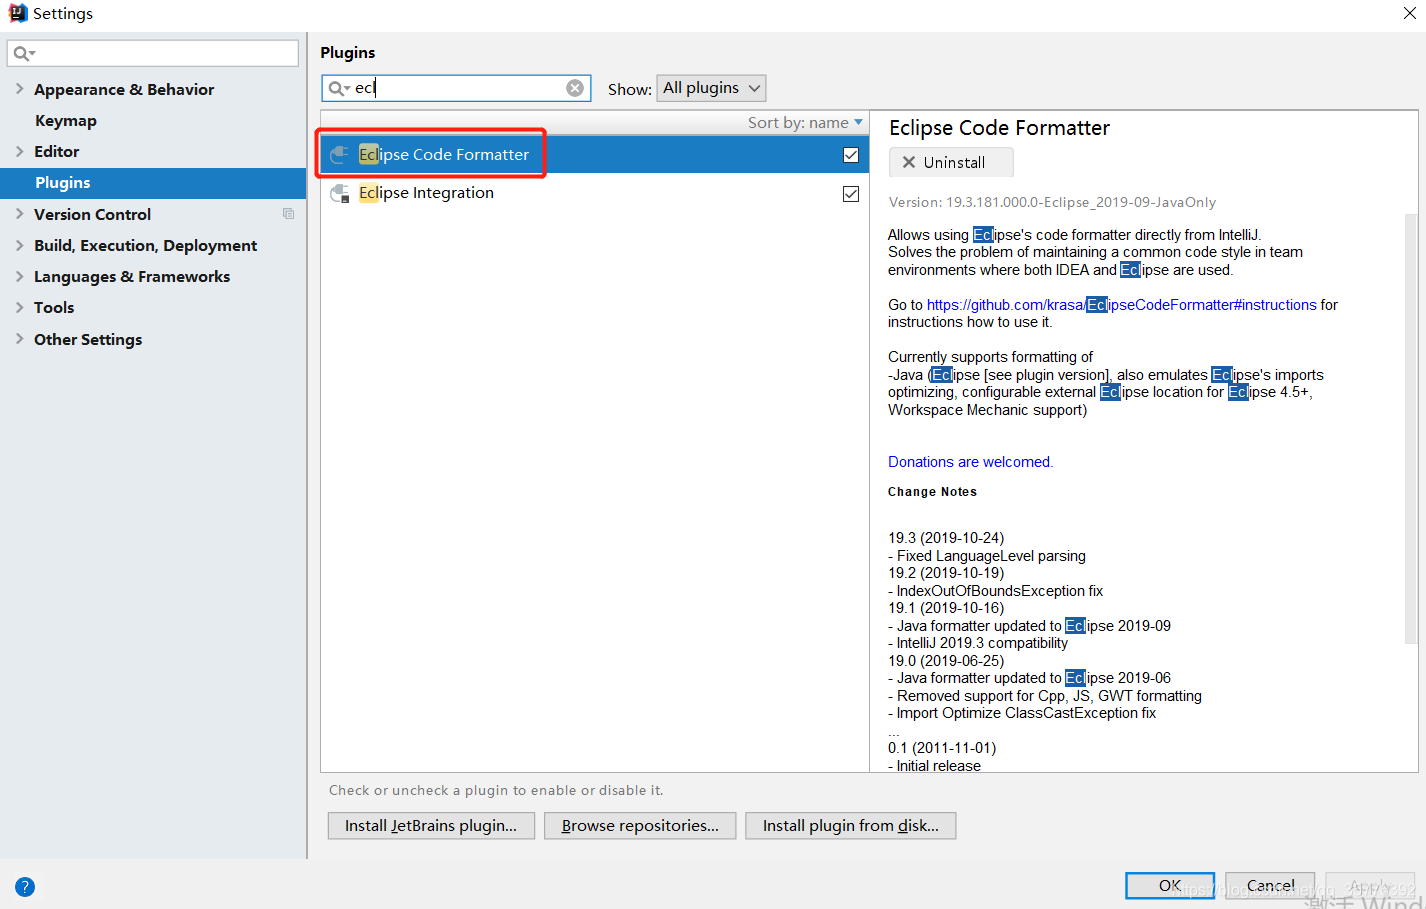Click the icon beside Version Control entry
This screenshot has width=1426, height=909.
(x=288, y=213)
